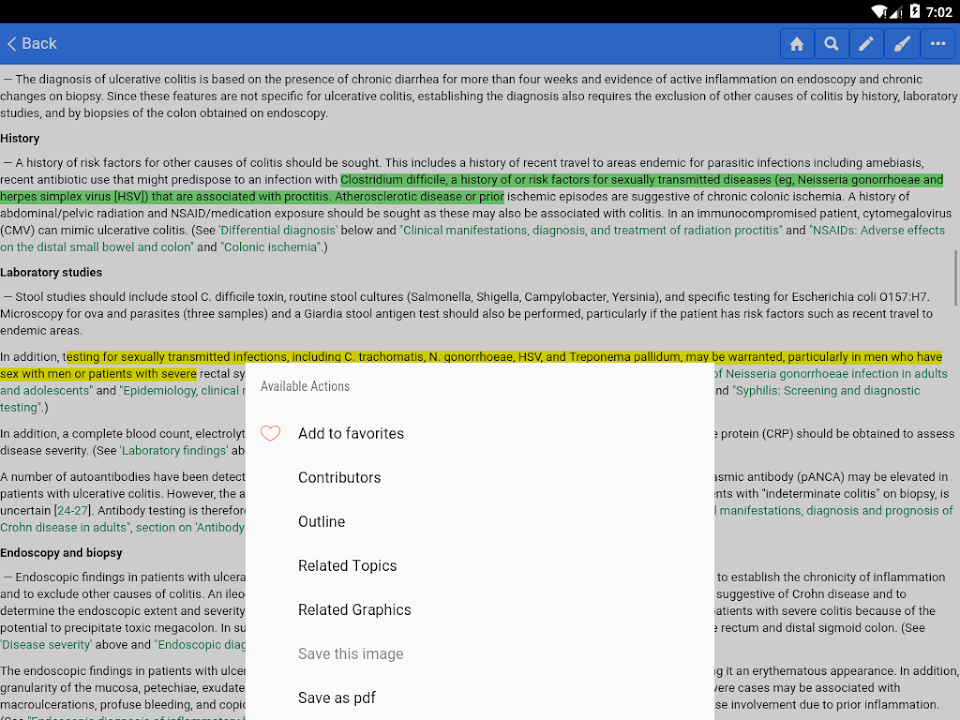Screen dimensions: 960x720
Task: Open Related Topics menu entry
Action: point(347,566)
